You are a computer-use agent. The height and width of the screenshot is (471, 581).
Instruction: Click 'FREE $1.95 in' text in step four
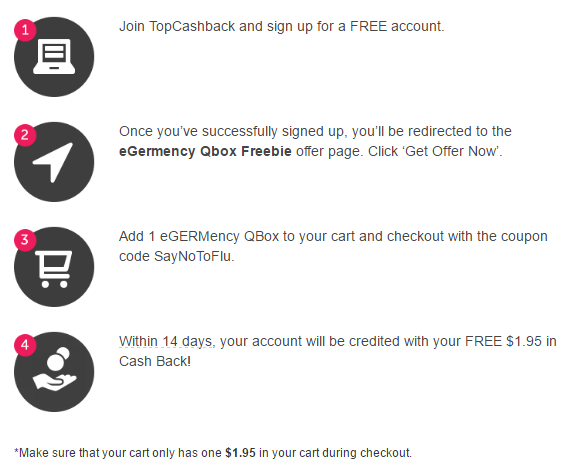point(511,341)
